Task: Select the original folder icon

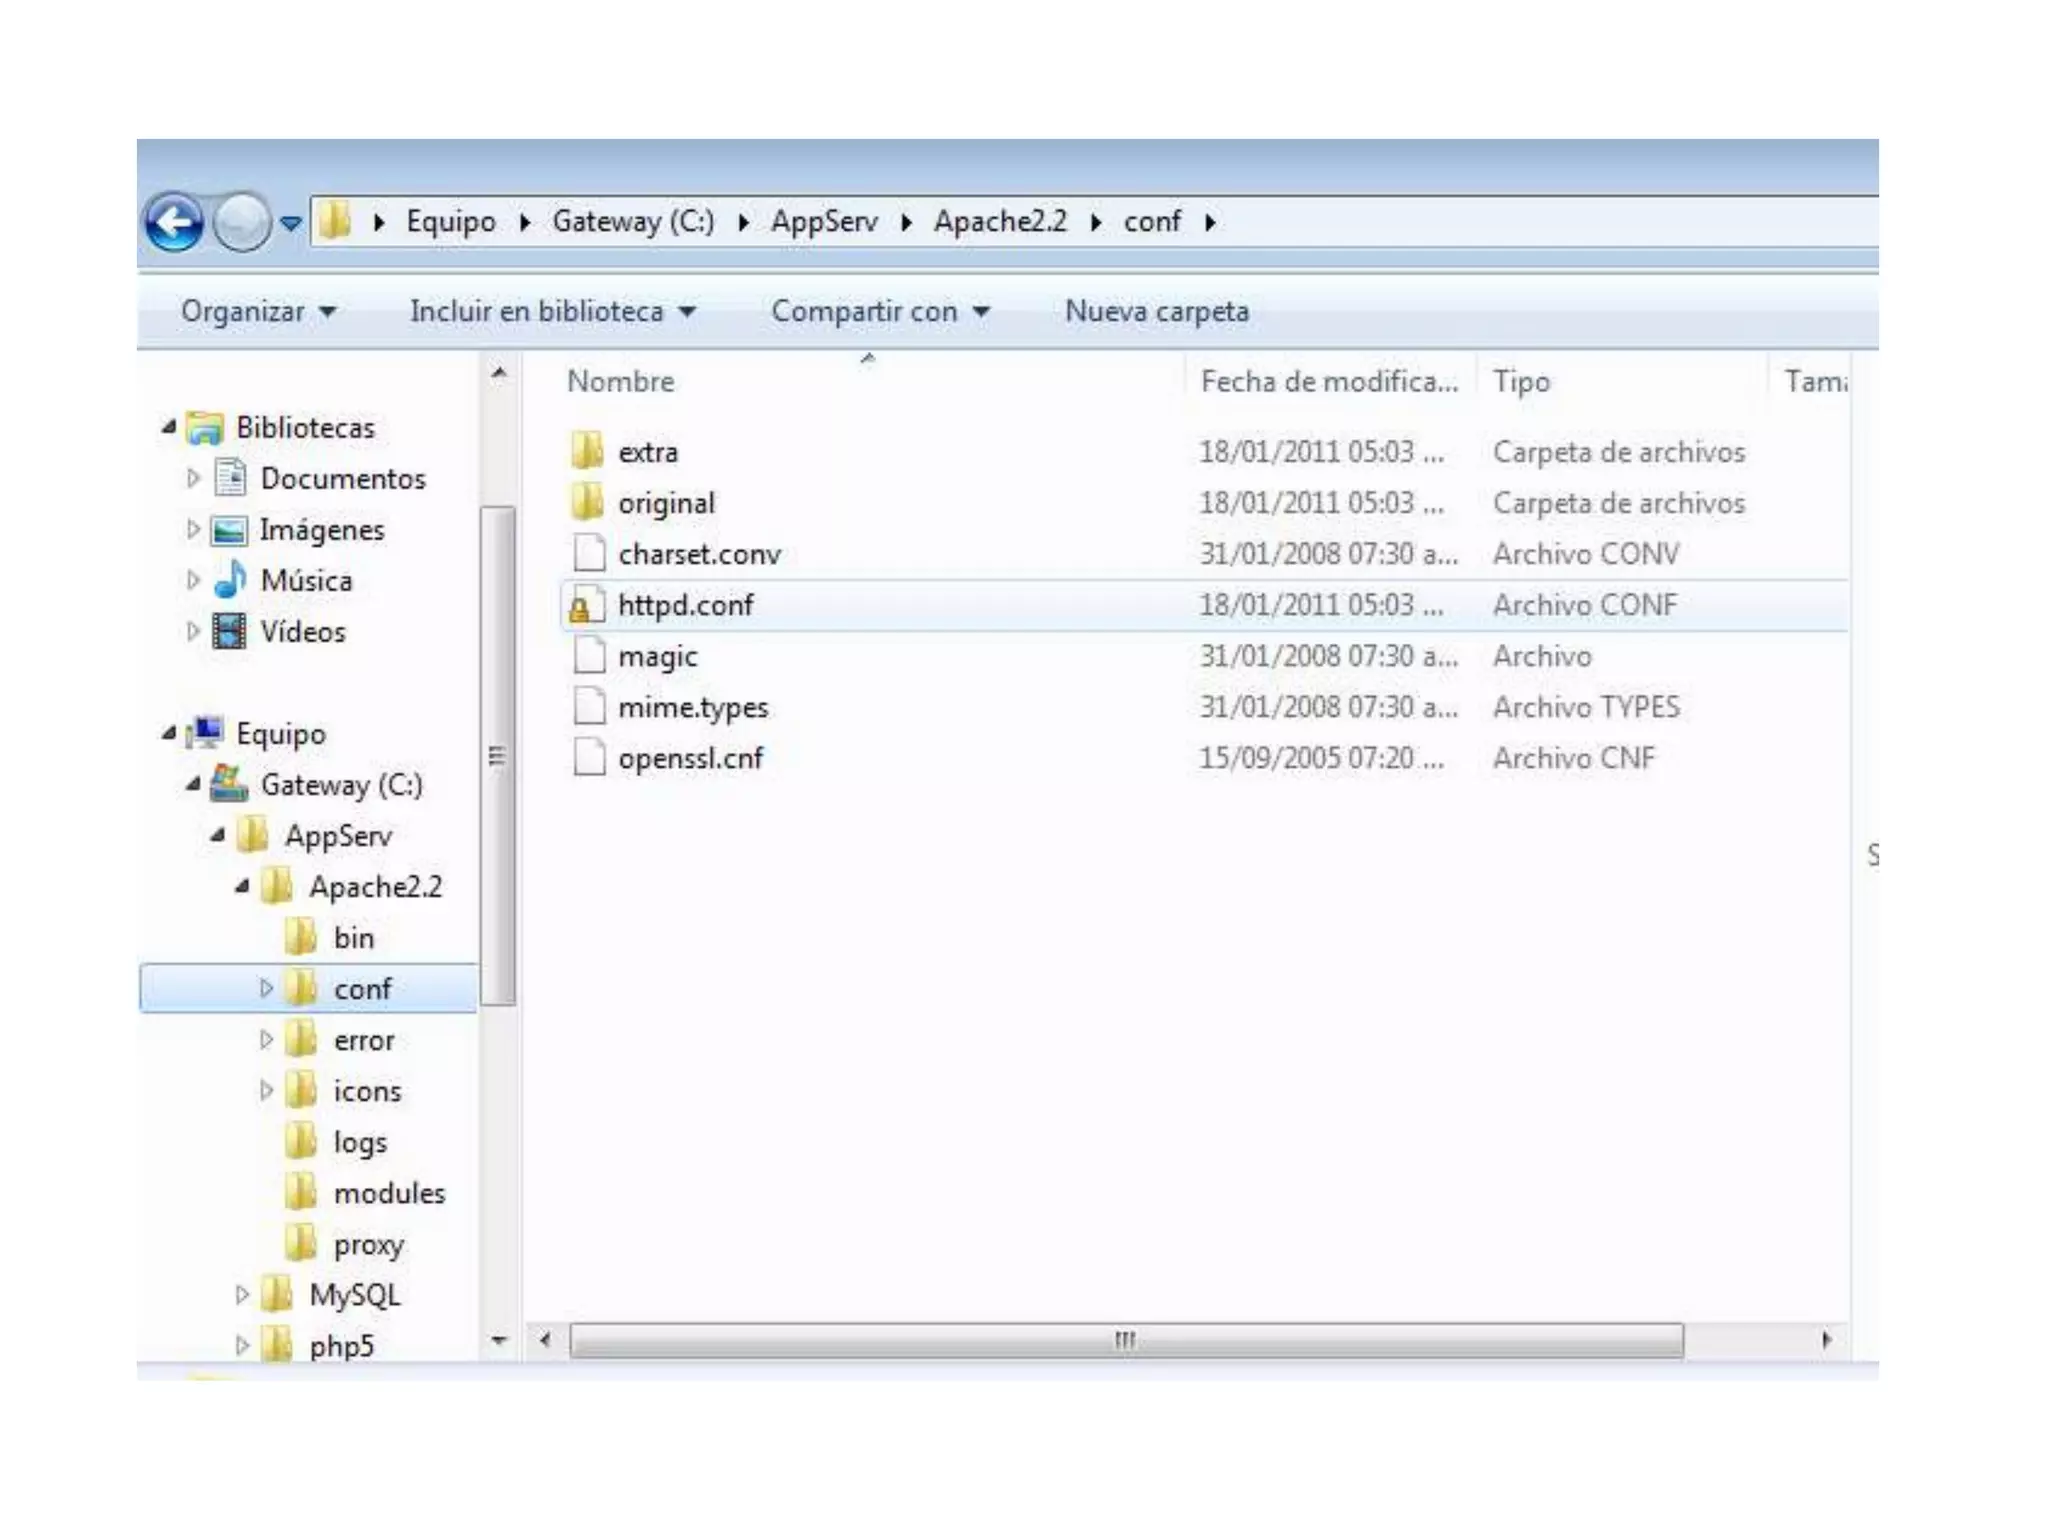Action: point(587,503)
